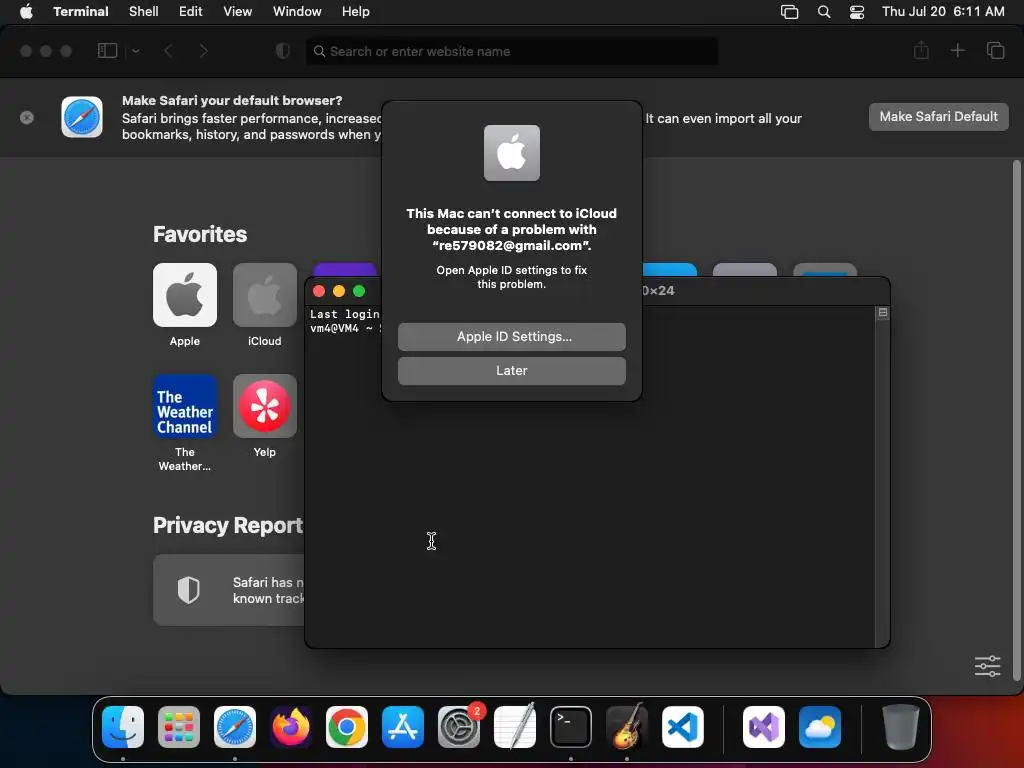Open Apple ID Settings from dialog
Screen dimensions: 1024x768
(511, 336)
